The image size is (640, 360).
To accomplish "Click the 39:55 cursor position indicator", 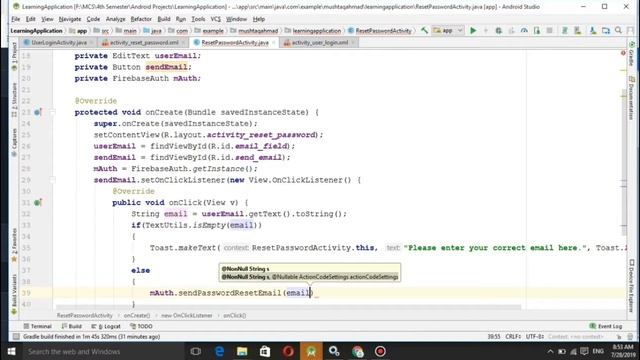I will pos(493,337).
